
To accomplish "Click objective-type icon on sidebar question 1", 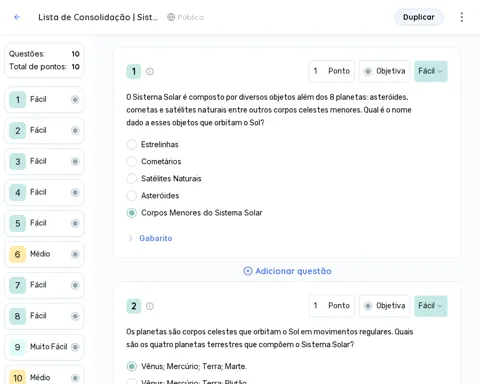I will [75, 99].
